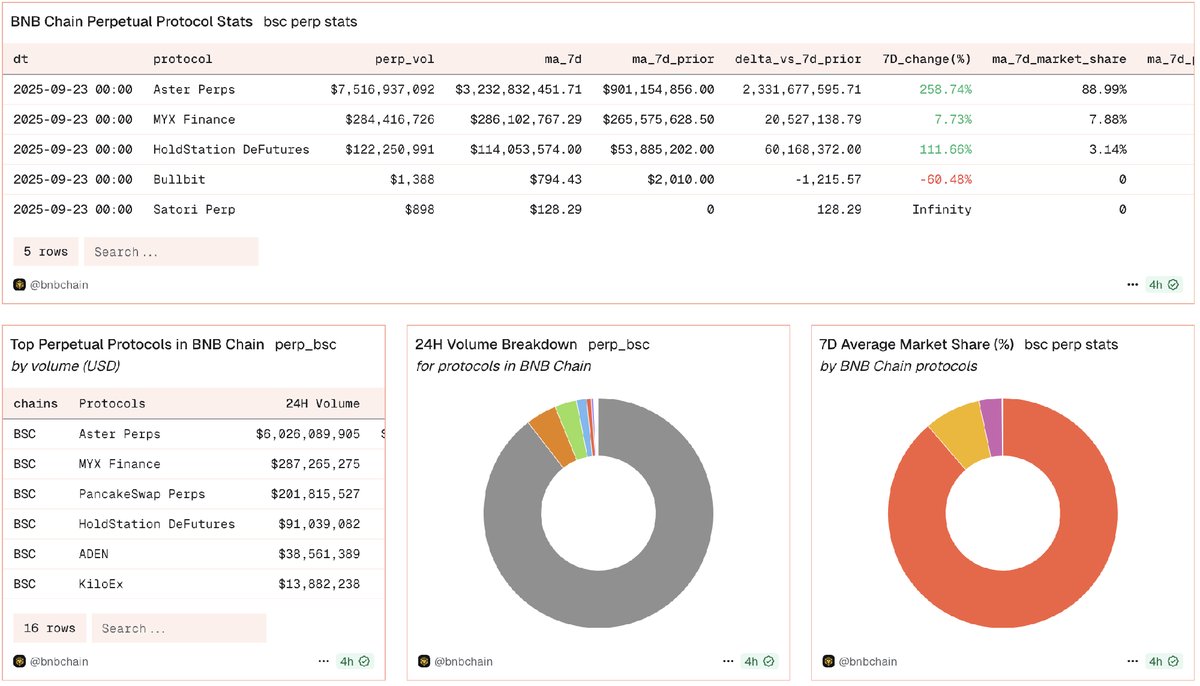This screenshot has height=686, width=1200.
Task: Open 'bsc perp stats' query link in stats table title
Action: tap(310, 21)
